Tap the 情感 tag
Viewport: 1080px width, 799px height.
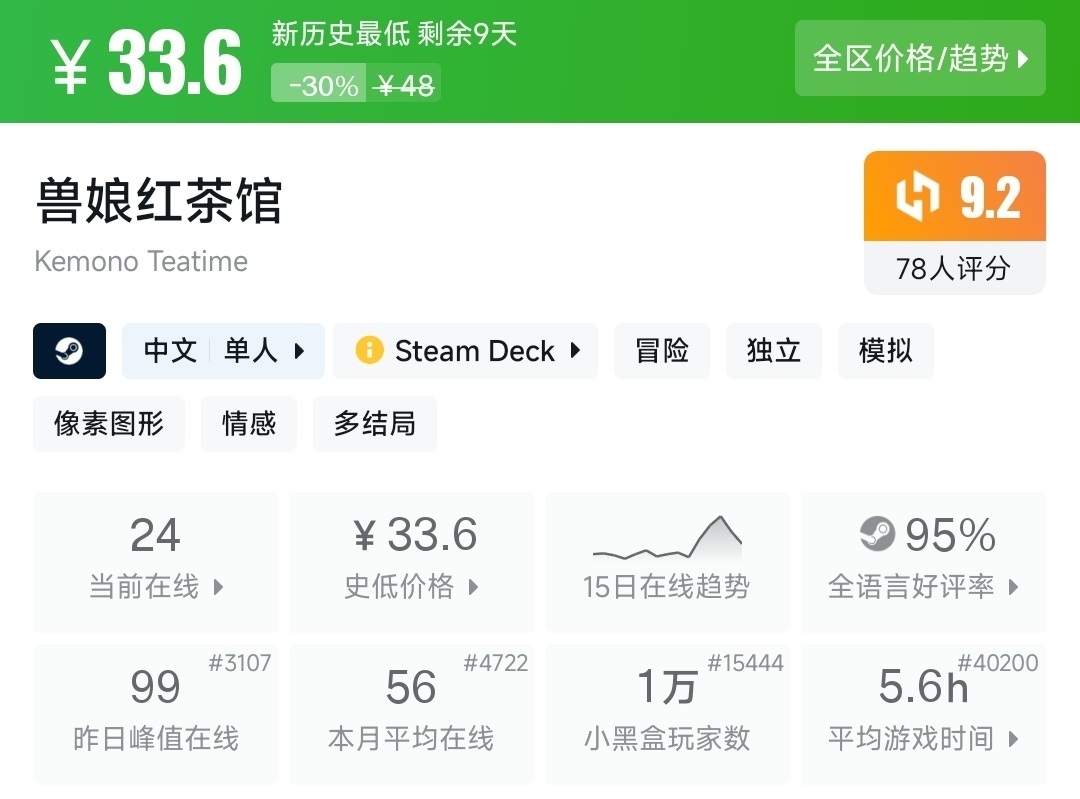(249, 424)
